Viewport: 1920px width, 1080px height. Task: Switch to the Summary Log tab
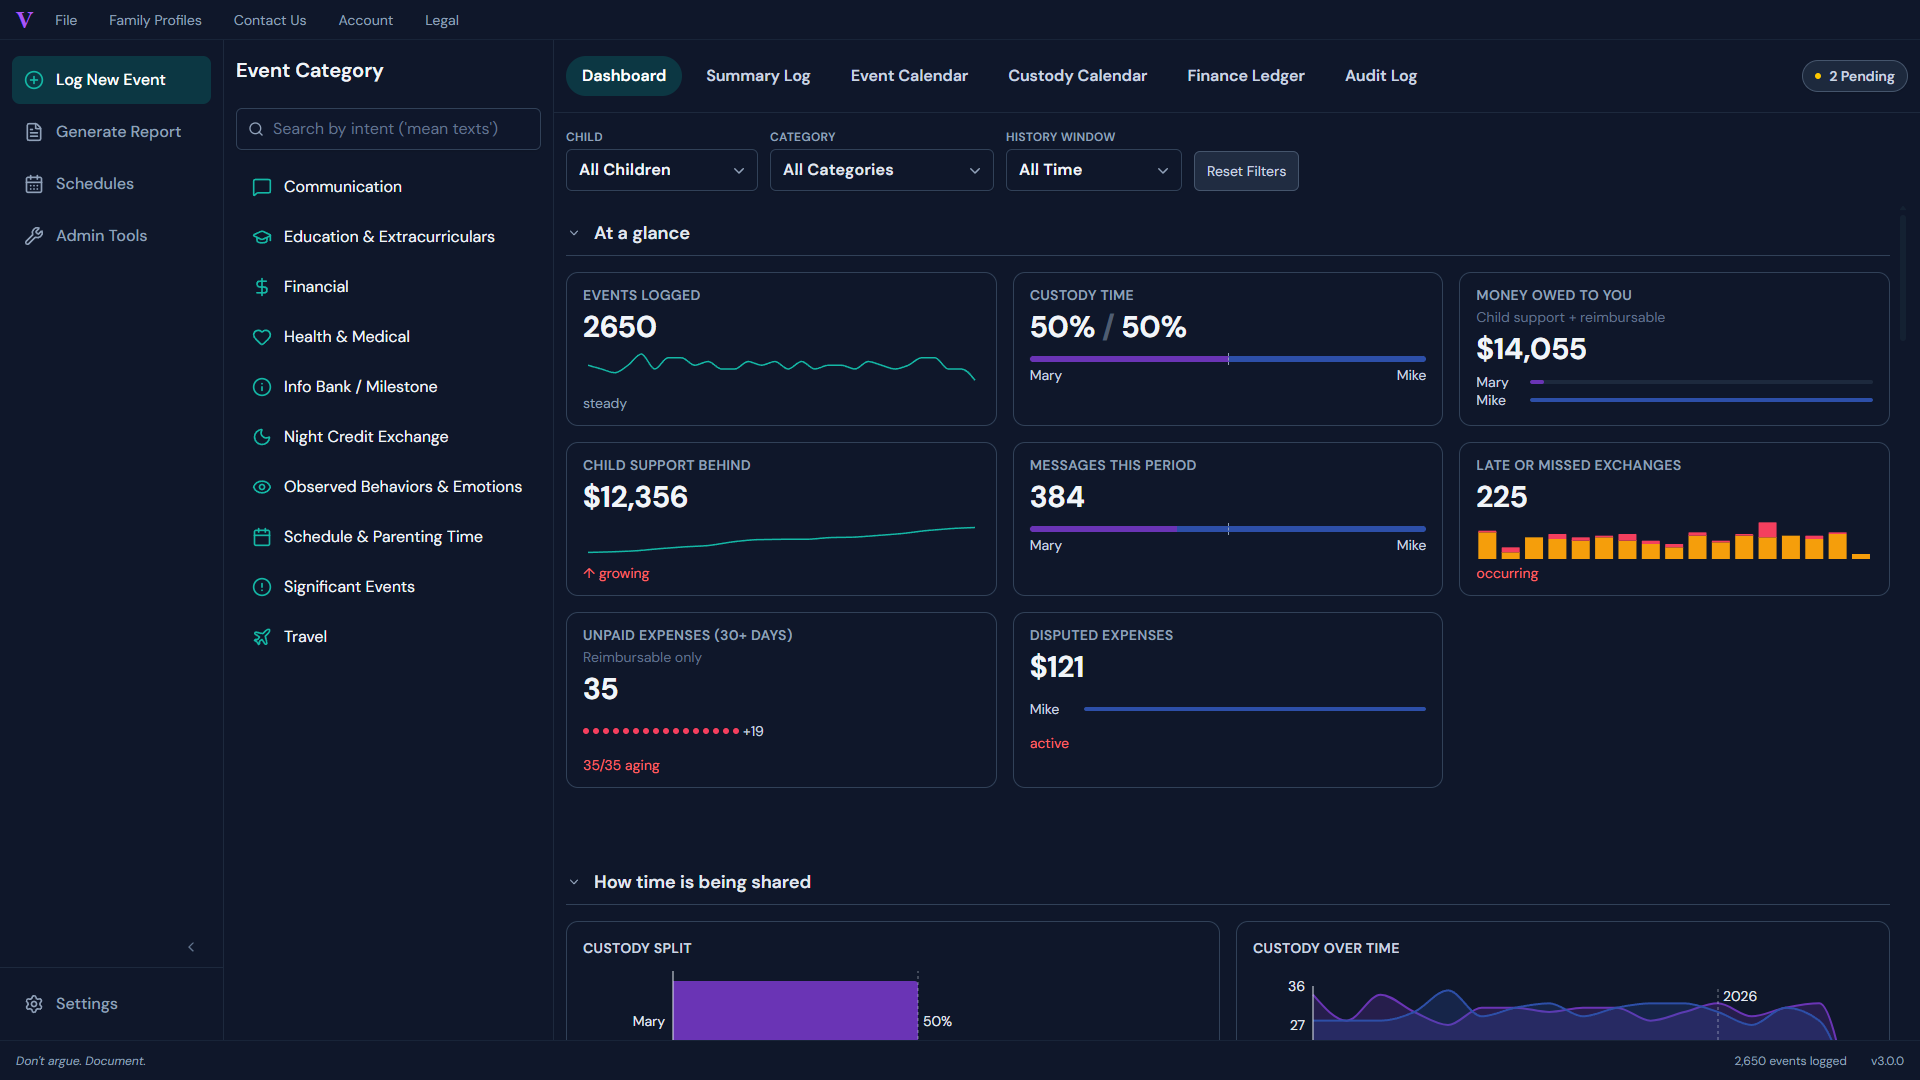pos(758,76)
